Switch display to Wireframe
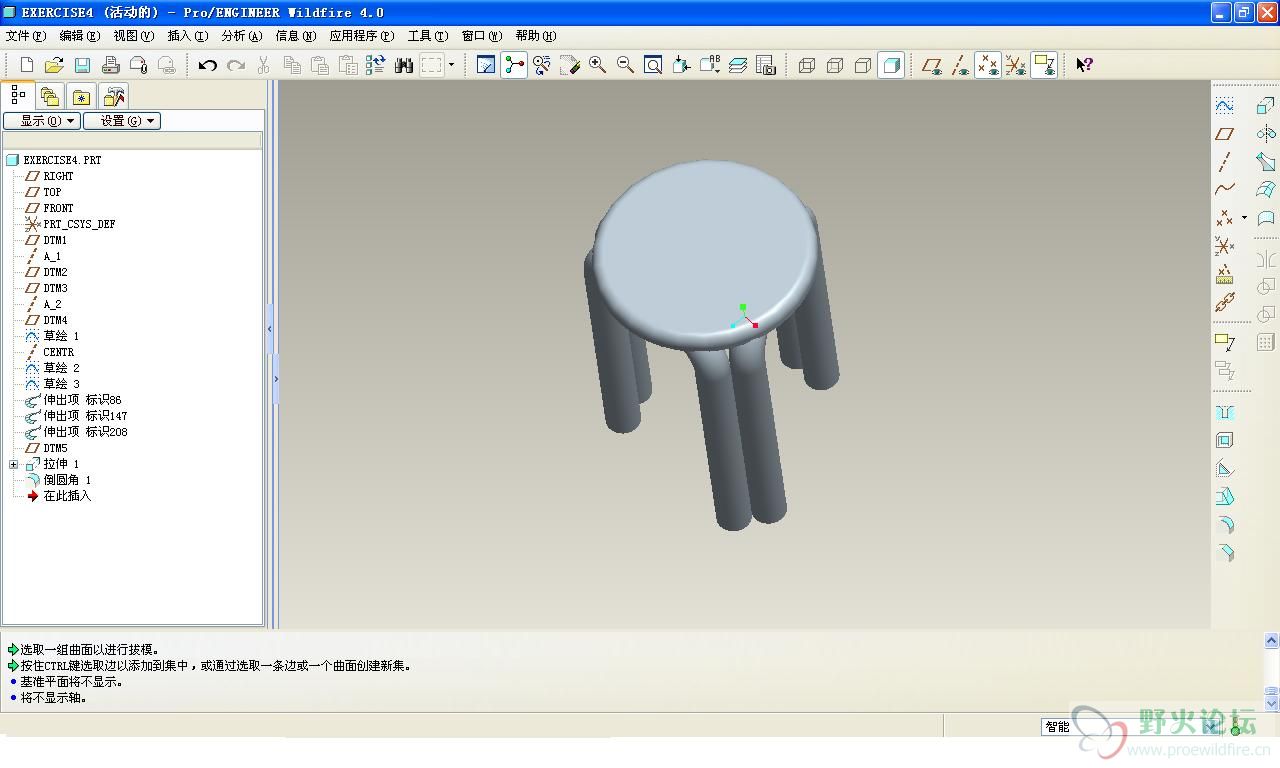Image resolution: width=1280 pixels, height=768 pixels. [x=807, y=65]
